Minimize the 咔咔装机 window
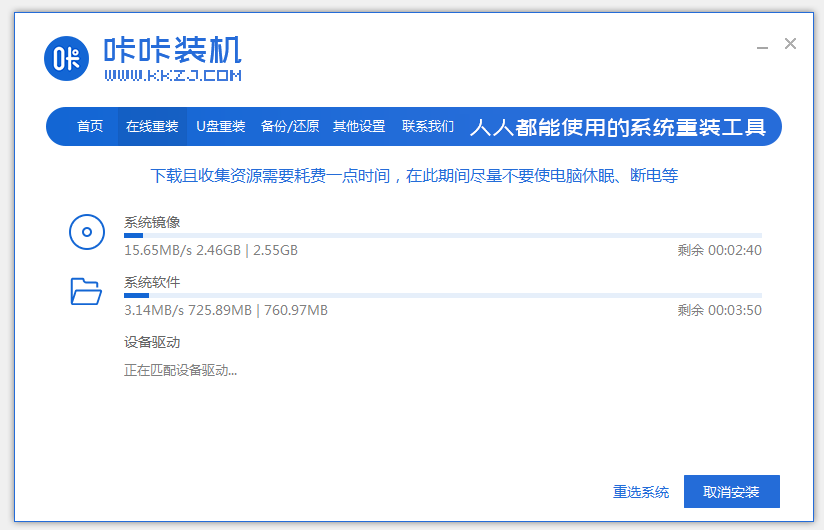824x530 pixels. point(762,45)
